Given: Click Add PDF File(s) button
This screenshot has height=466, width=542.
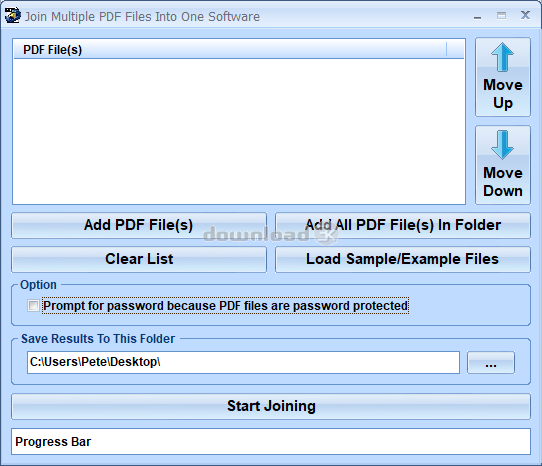Looking at the screenshot, I should click(139, 225).
